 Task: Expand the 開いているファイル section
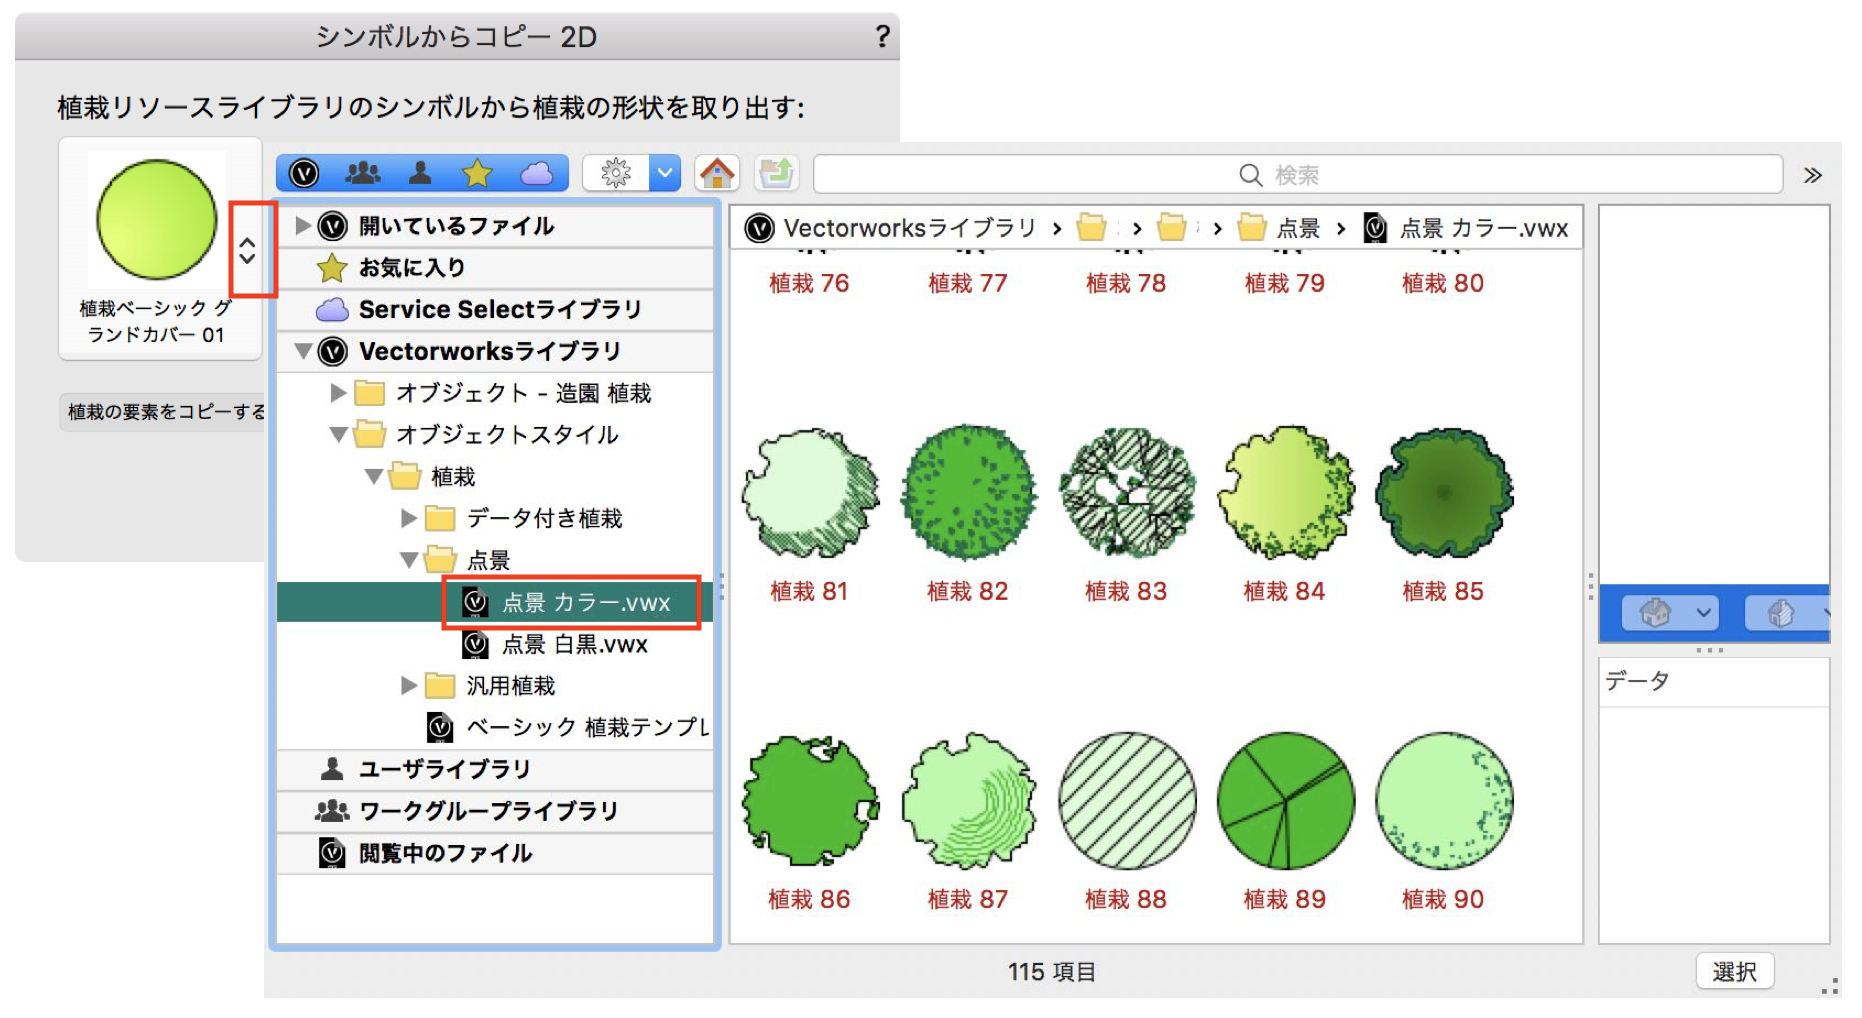point(303,226)
